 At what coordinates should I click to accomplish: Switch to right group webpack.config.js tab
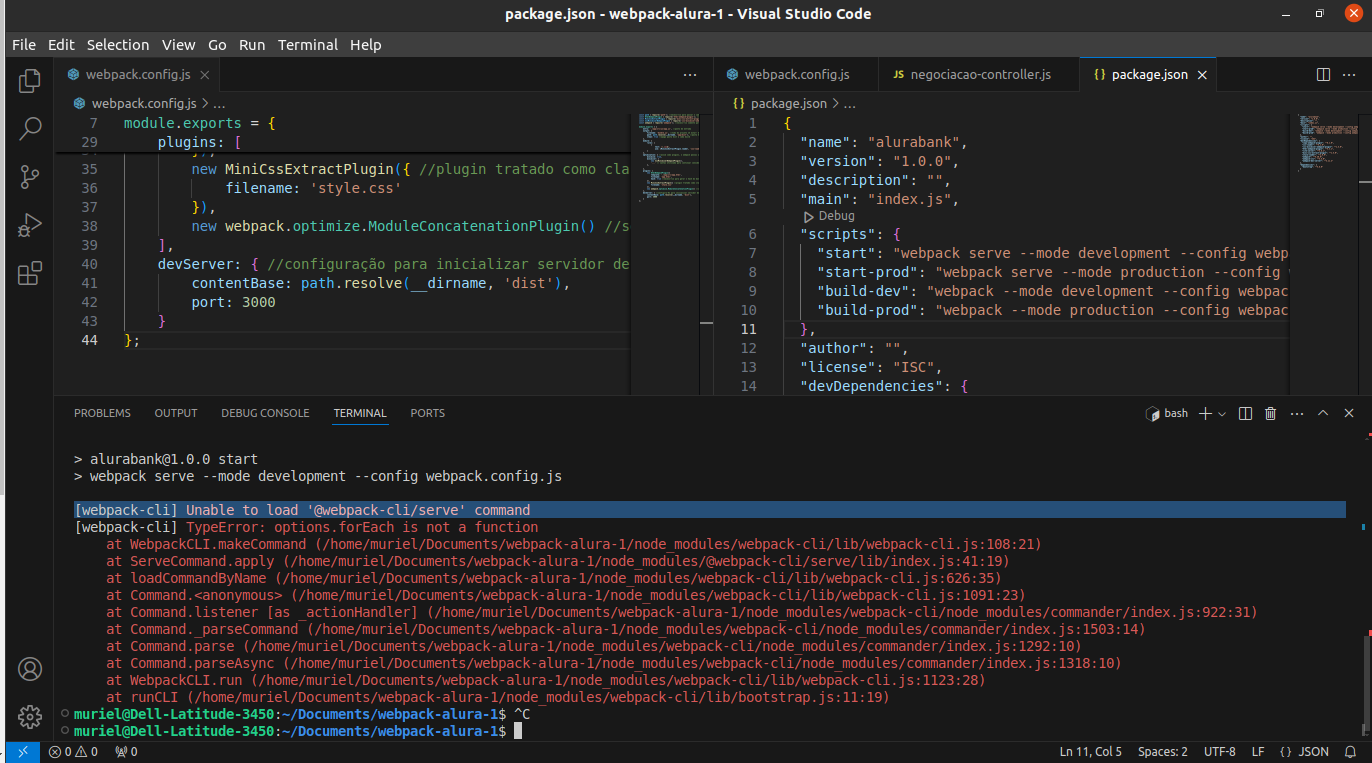(x=796, y=75)
